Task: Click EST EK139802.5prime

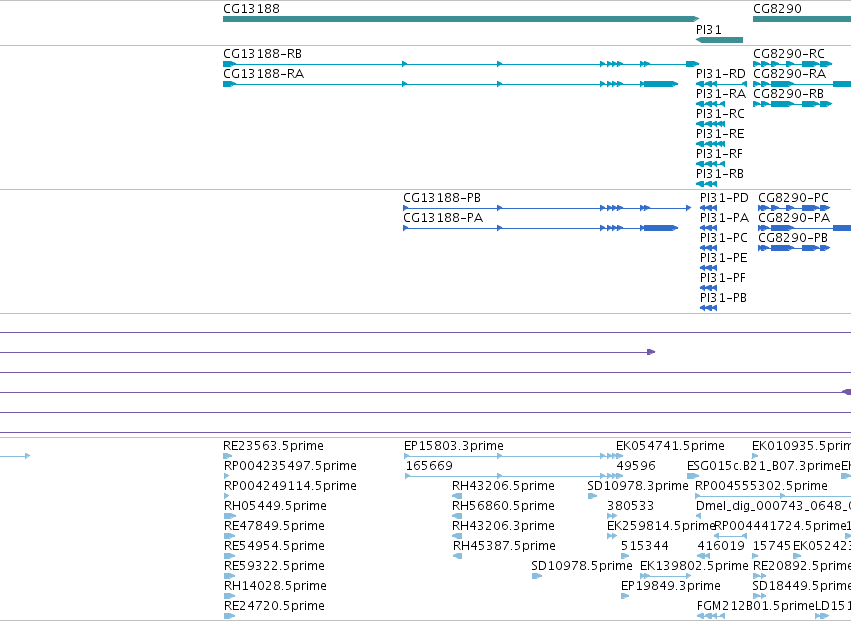Action: pos(694,566)
